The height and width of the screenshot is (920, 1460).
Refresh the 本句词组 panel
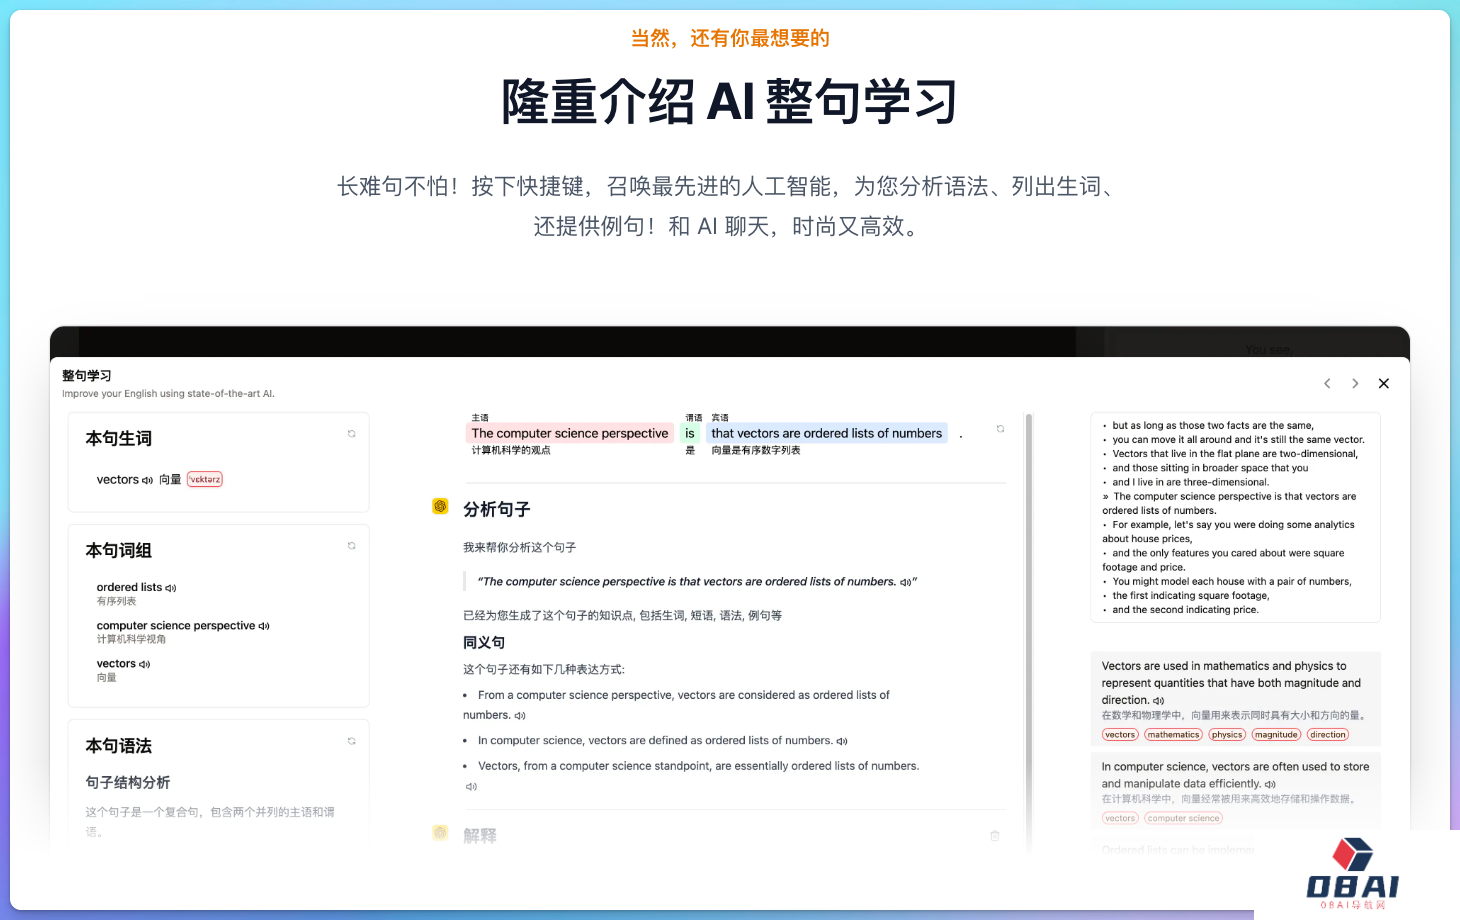[x=351, y=546]
